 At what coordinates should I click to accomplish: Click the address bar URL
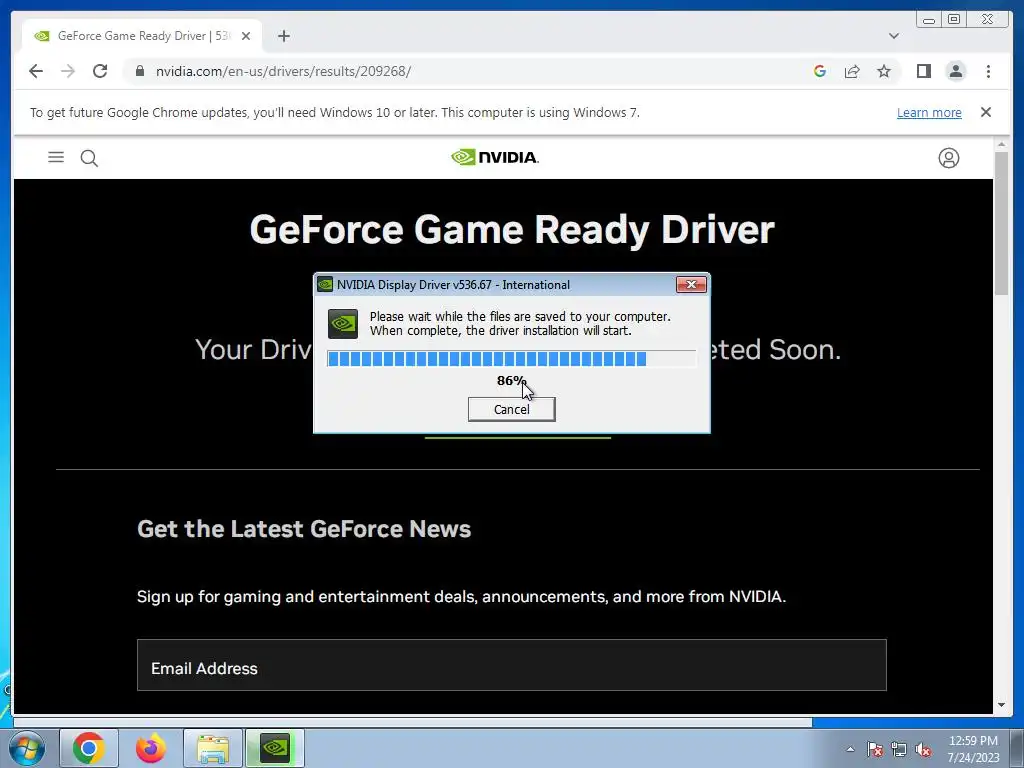click(x=283, y=71)
